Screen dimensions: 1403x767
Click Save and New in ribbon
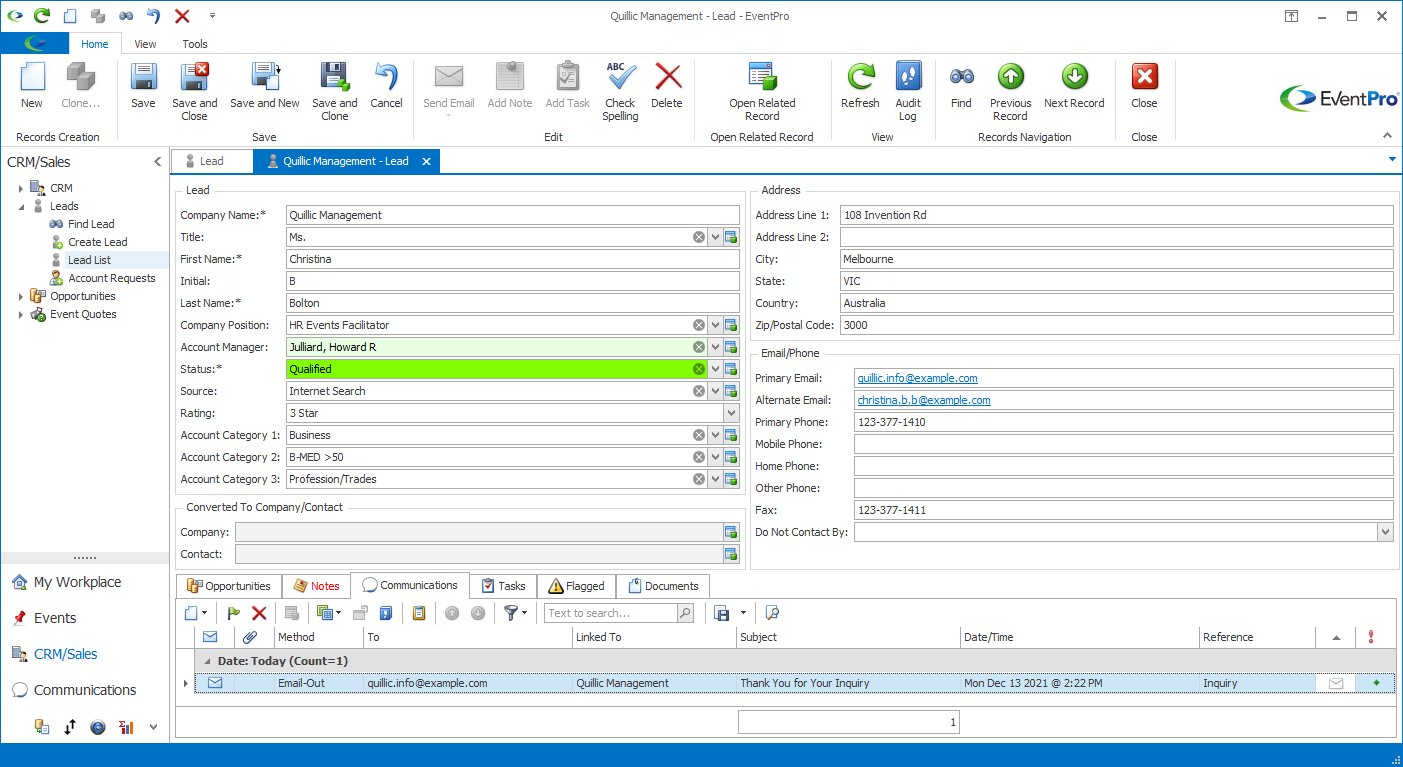(265, 86)
